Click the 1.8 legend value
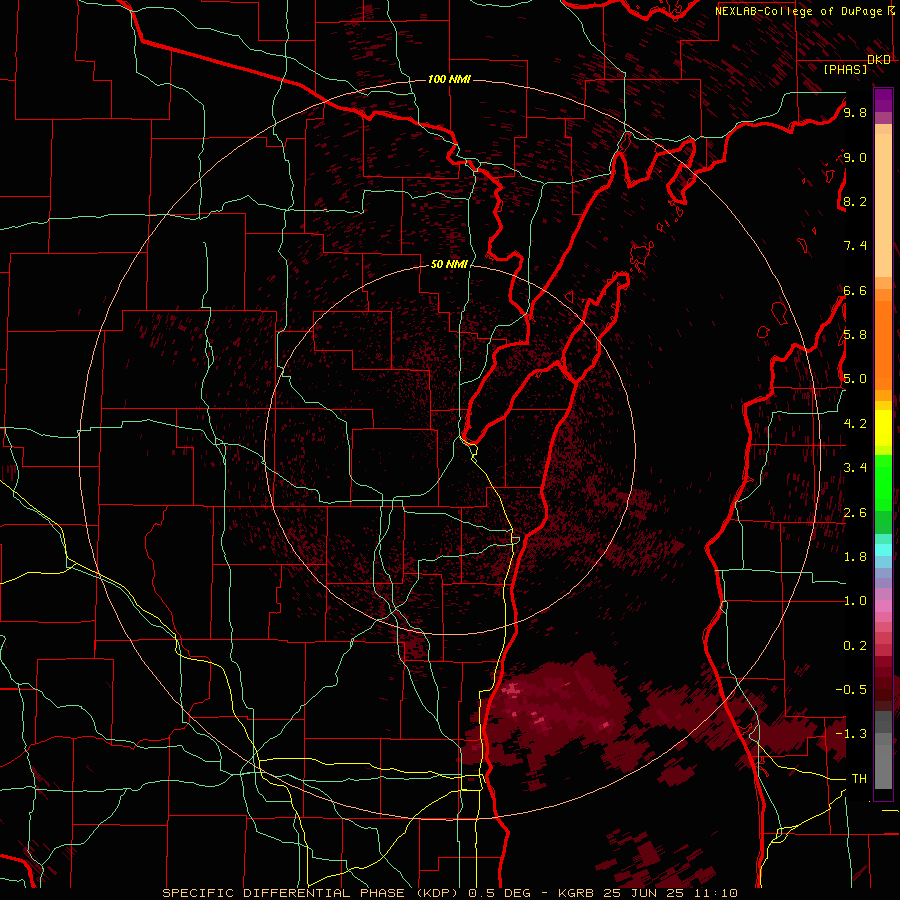This screenshot has height=900, width=900. point(855,556)
